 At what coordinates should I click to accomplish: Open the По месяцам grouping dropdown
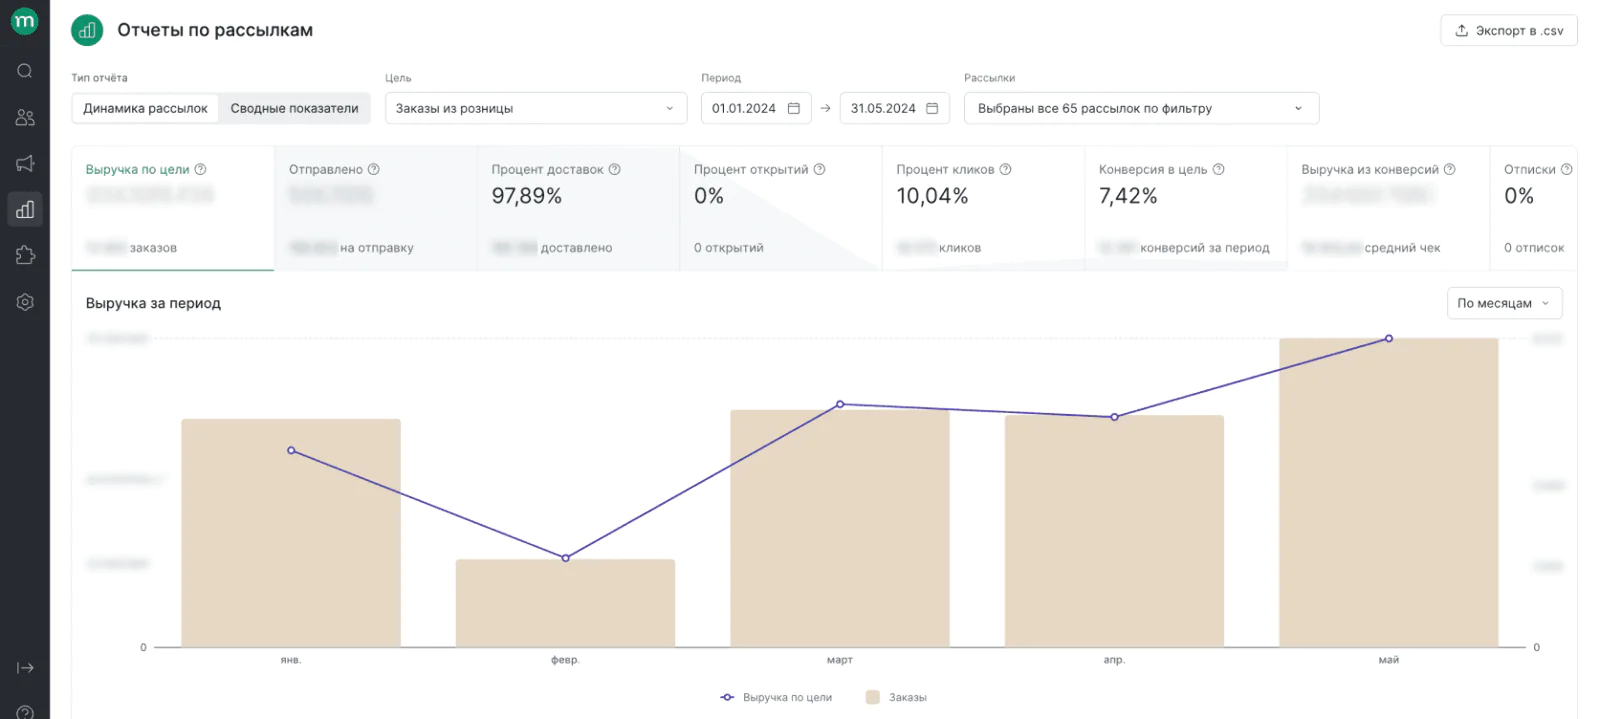[x=1504, y=303]
